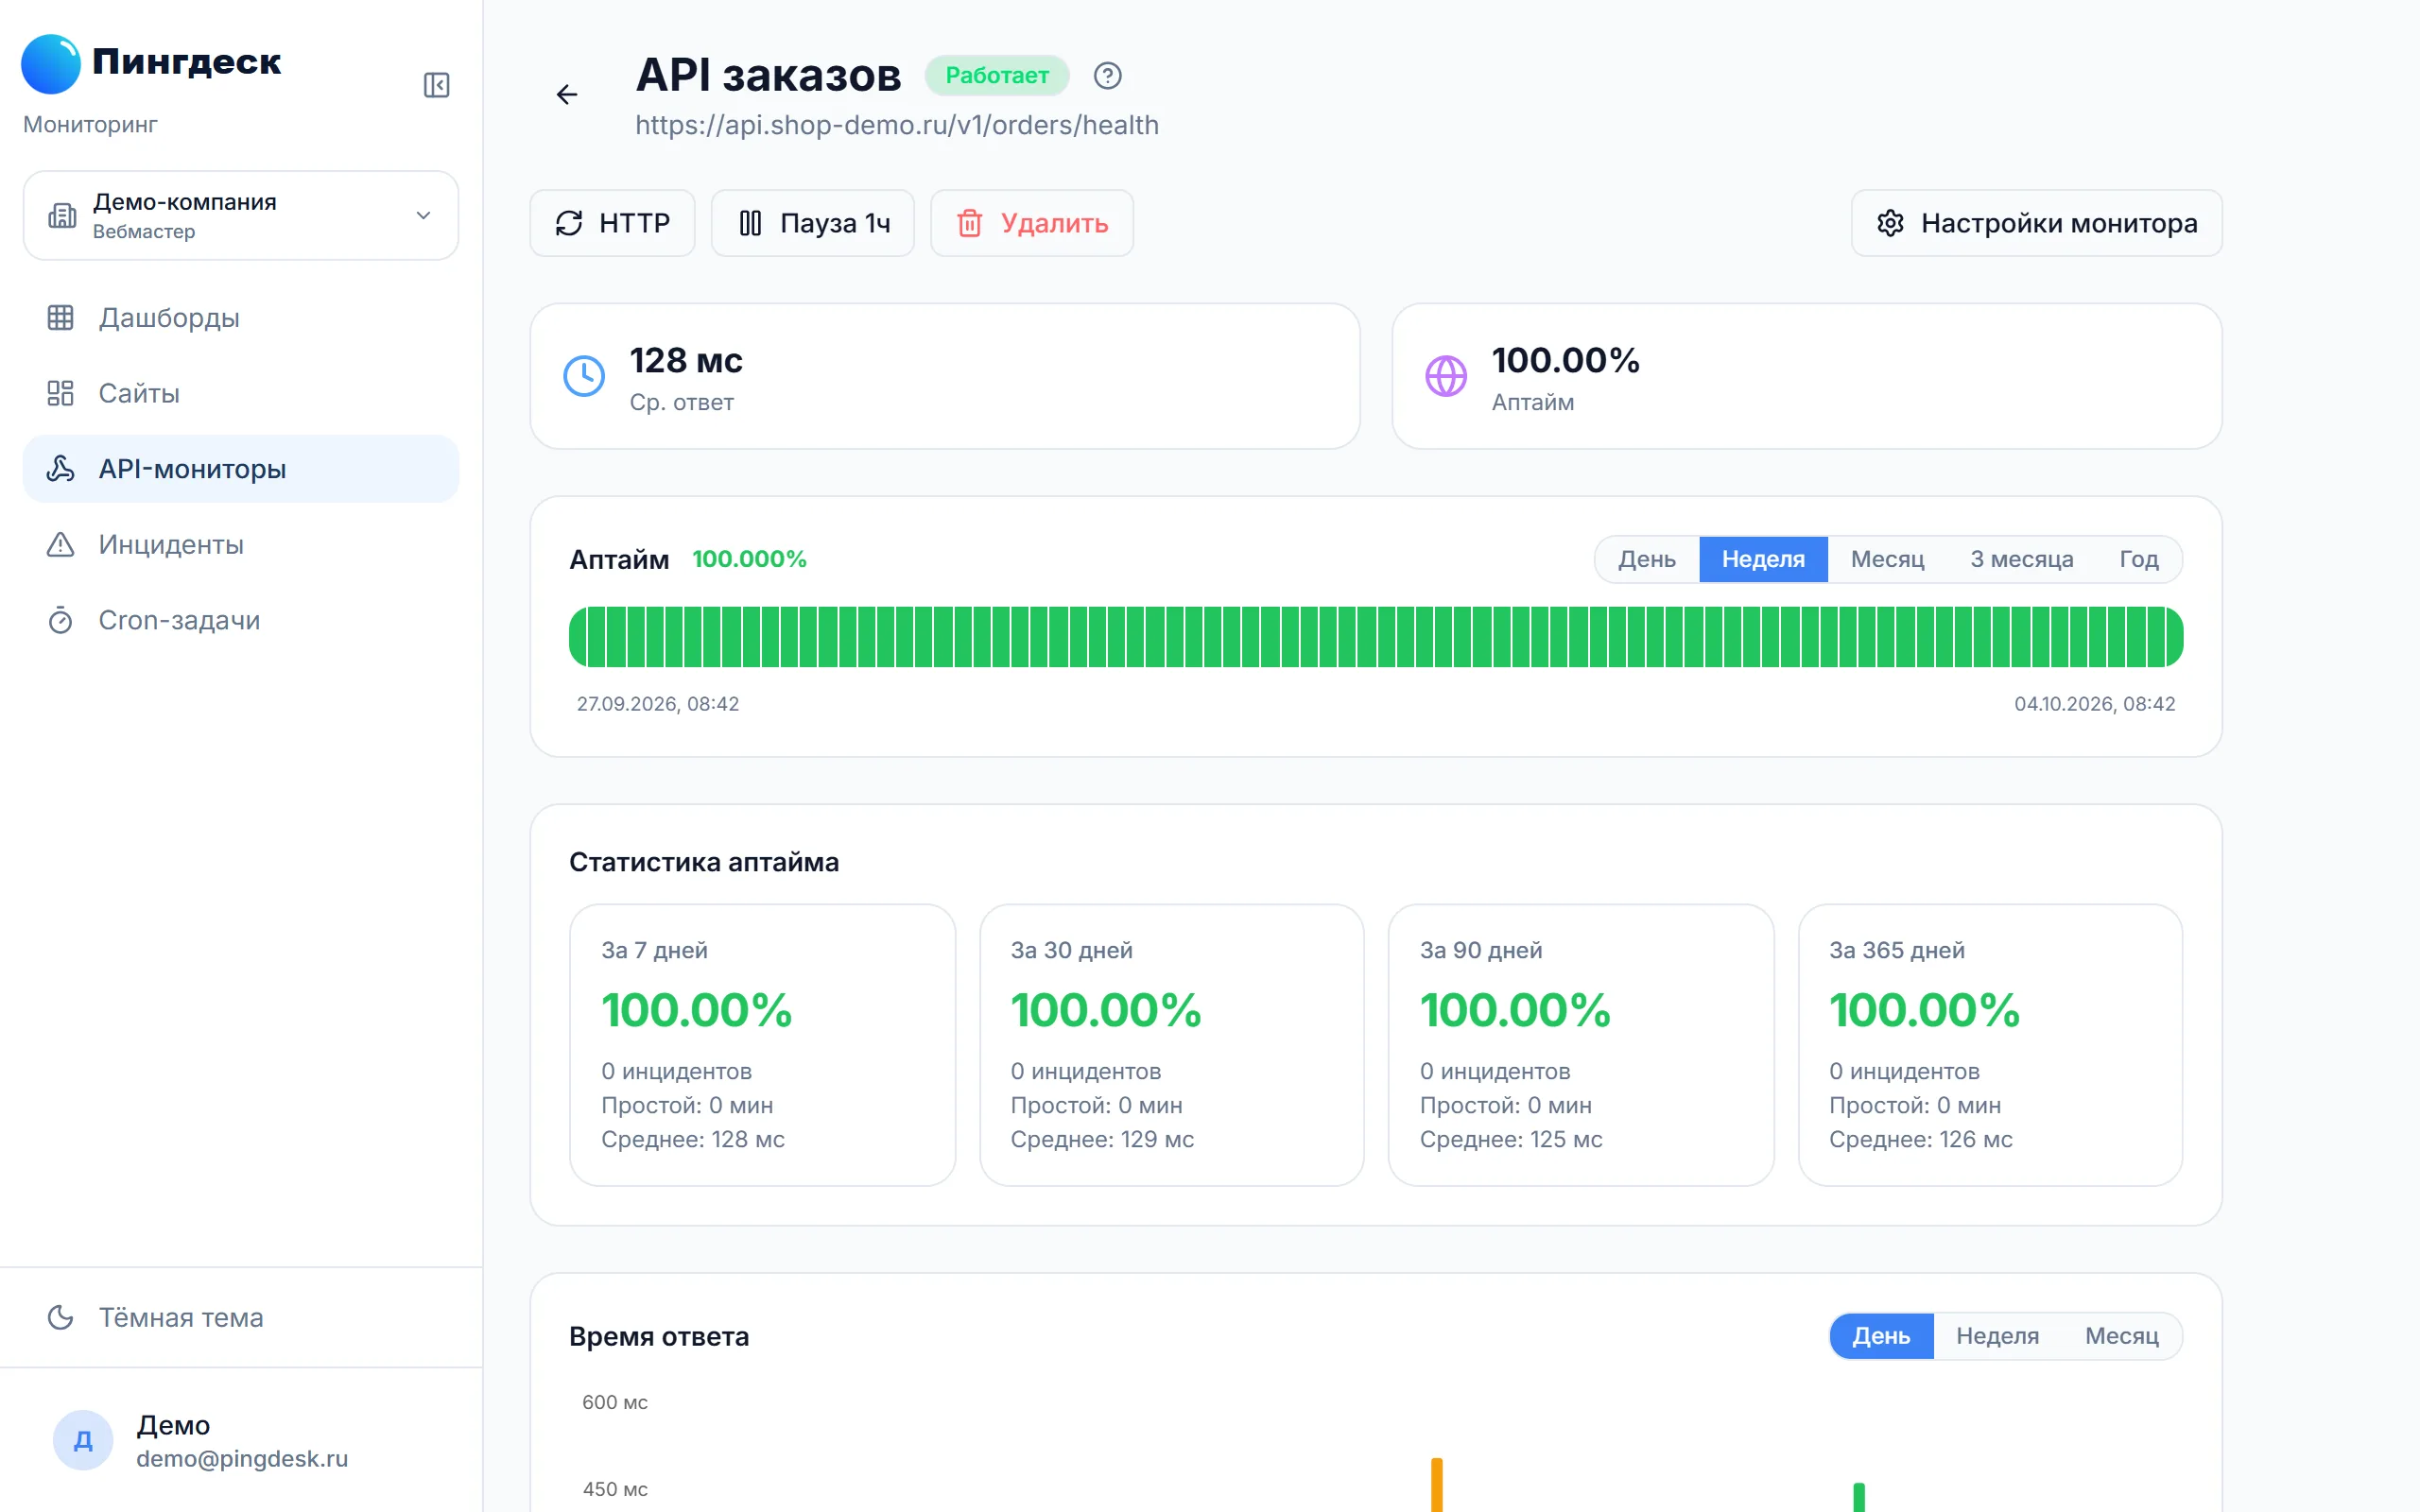Select the День uptime range tab
The image size is (2420, 1512).
(1647, 559)
